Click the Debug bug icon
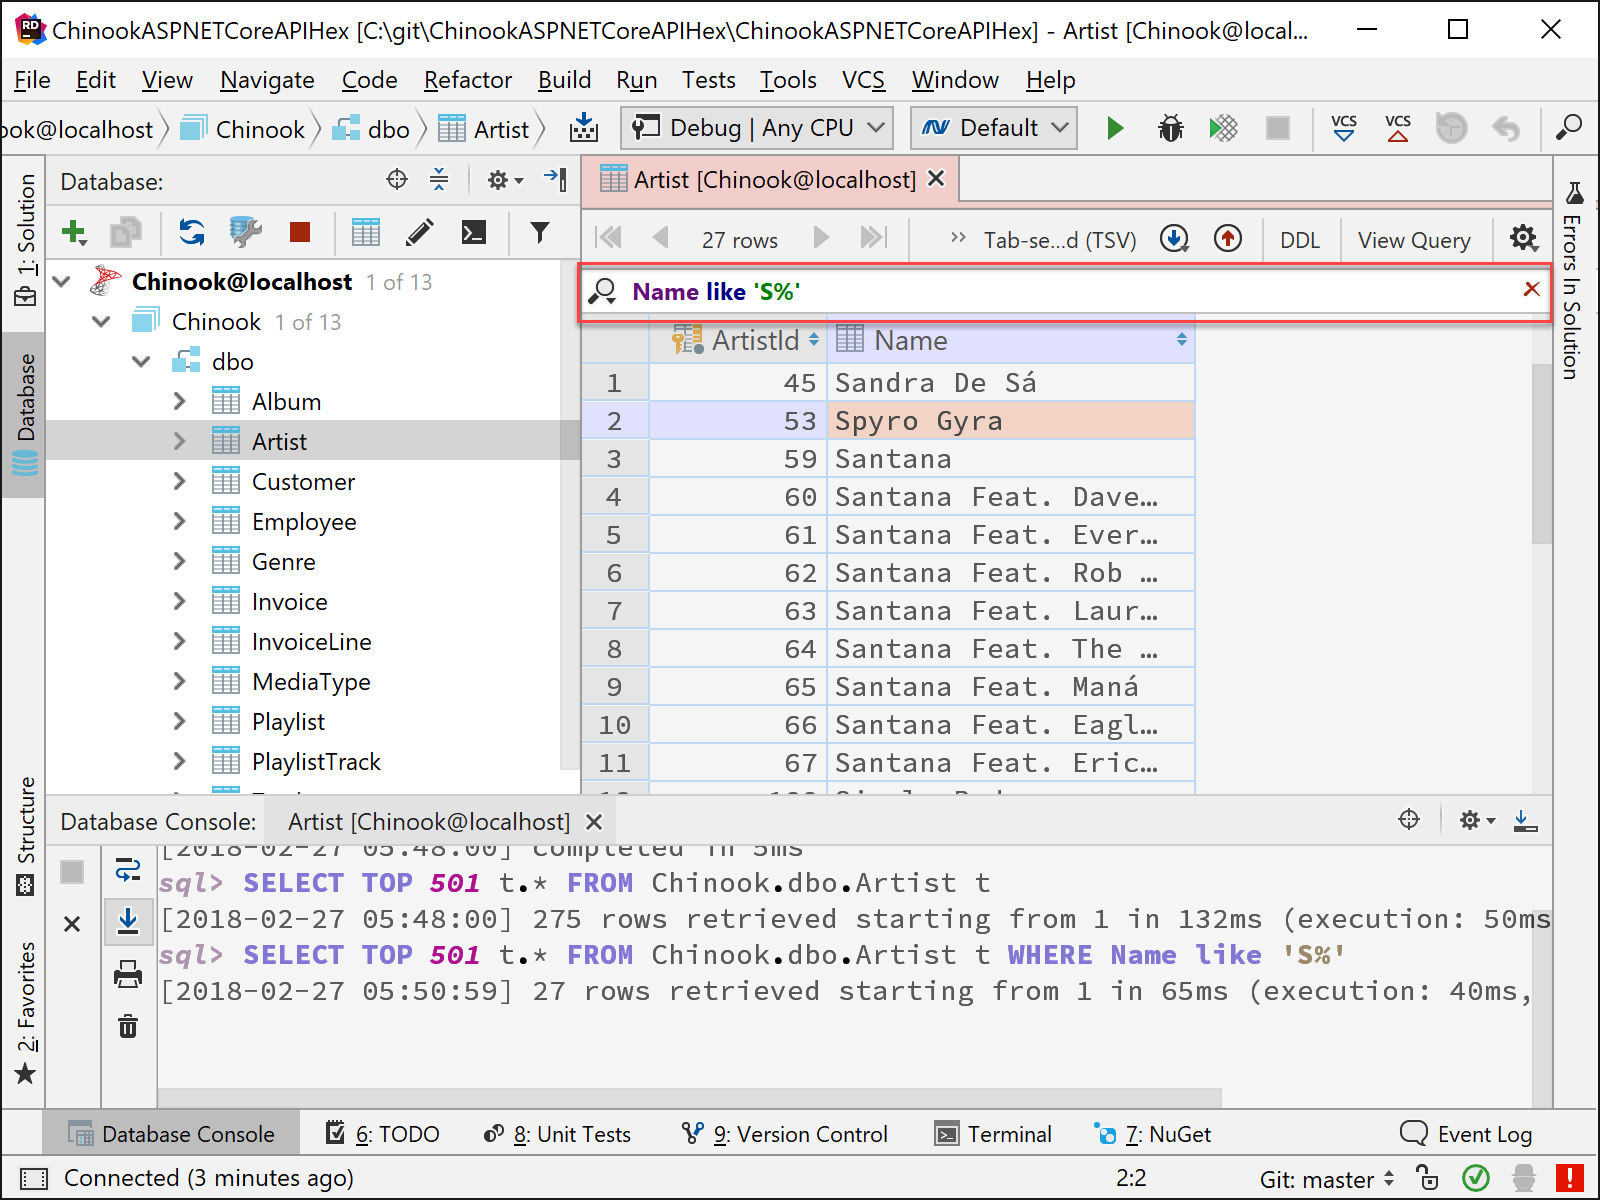The image size is (1600, 1200). point(1170,128)
